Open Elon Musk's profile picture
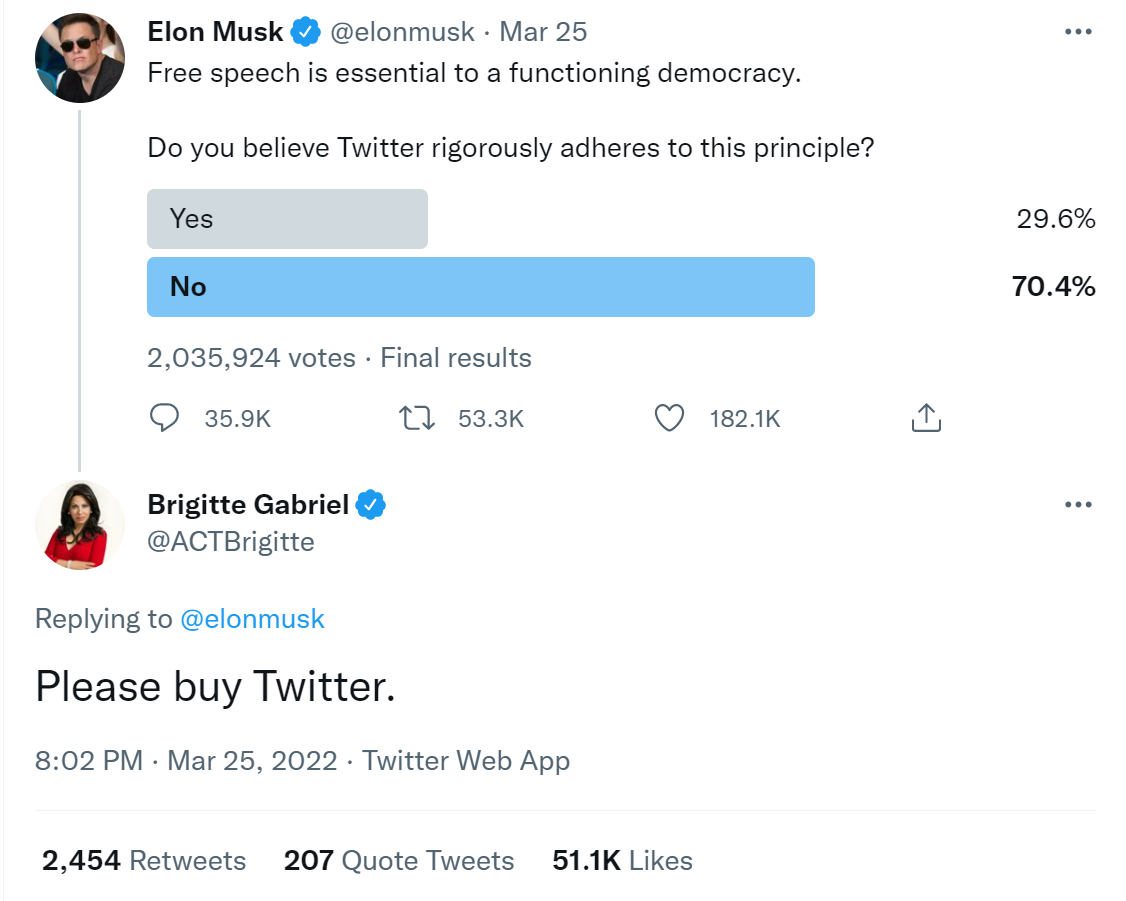The width and height of the screenshot is (1126, 901). pyautogui.click(x=80, y=58)
